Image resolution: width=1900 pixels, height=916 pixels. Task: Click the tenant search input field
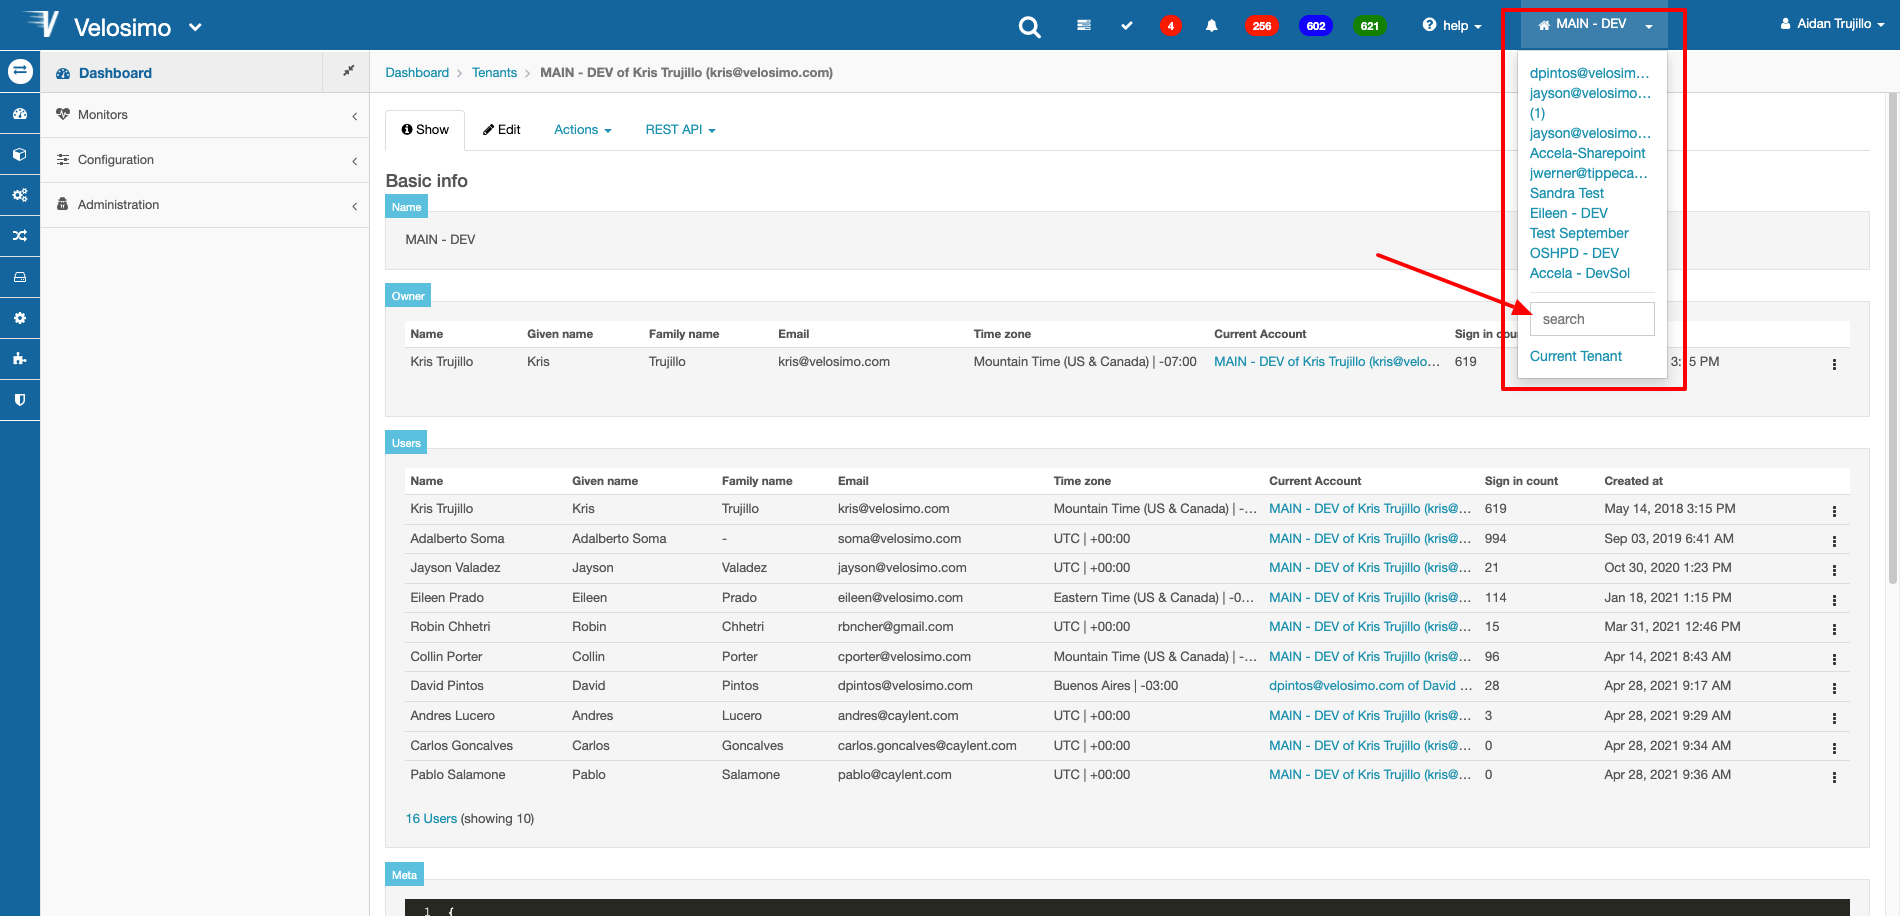point(1592,319)
